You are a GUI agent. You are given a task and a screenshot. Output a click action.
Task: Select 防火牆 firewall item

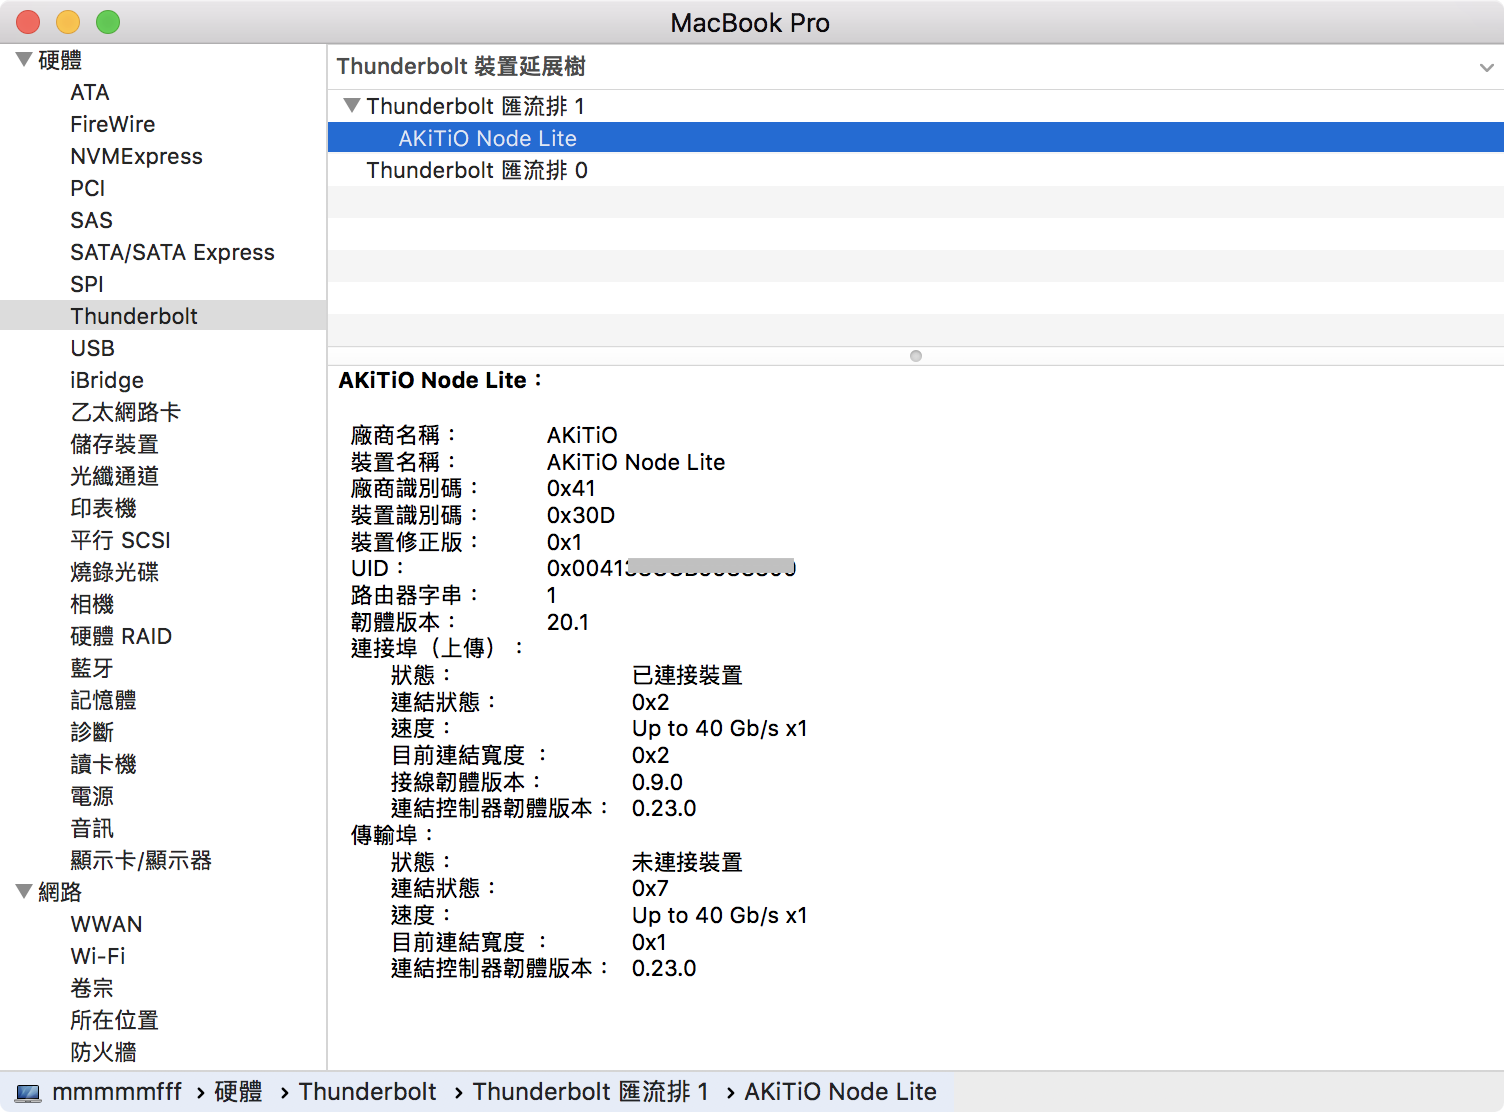tap(103, 1052)
